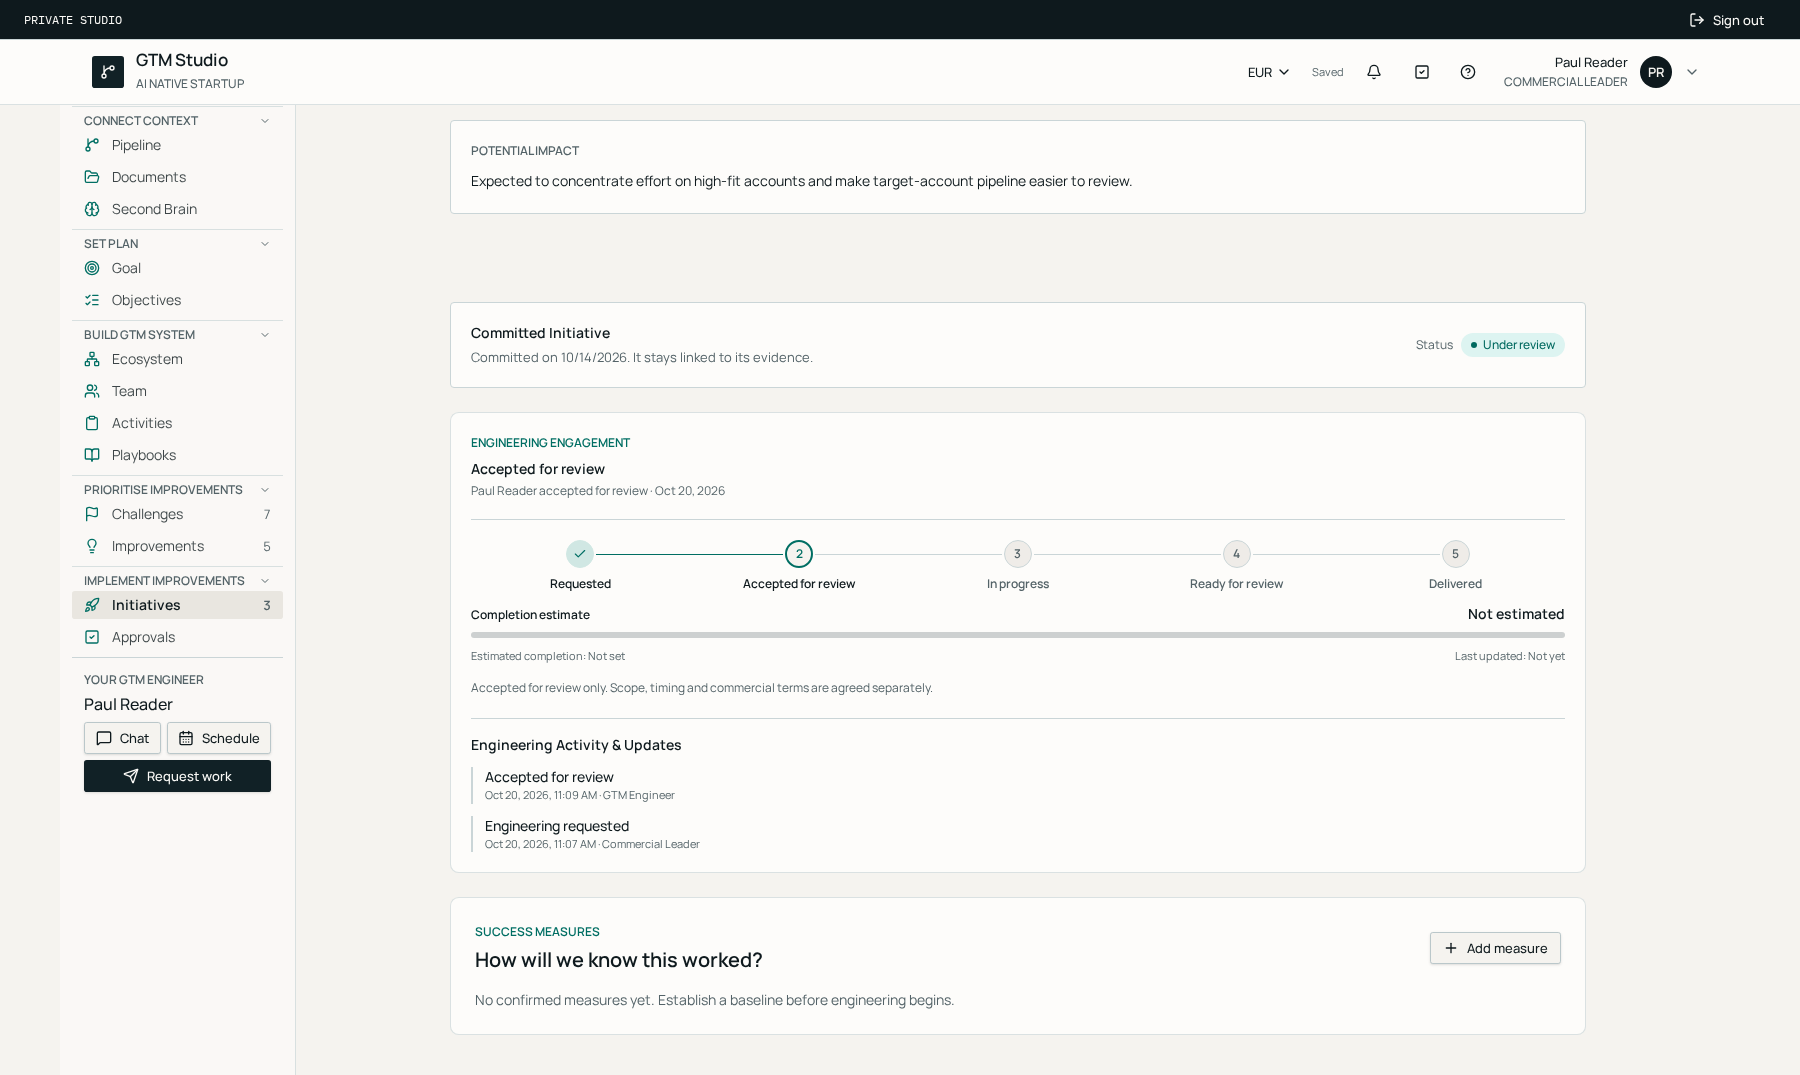Image resolution: width=1800 pixels, height=1075 pixels.
Task: Click the Ecosystem network icon
Action: click(x=92, y=359)
